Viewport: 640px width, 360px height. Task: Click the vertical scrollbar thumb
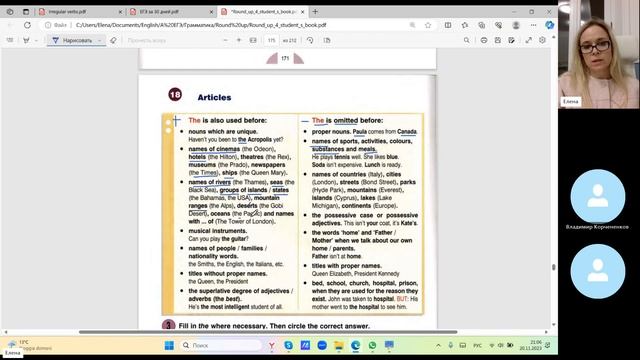tap(553, 267)
